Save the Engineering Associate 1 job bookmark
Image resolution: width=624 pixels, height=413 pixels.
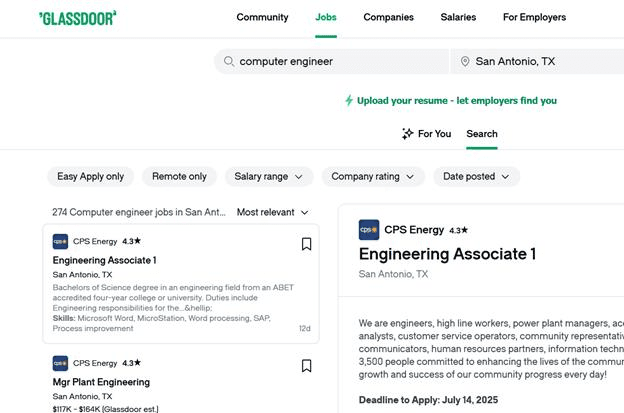306,244
